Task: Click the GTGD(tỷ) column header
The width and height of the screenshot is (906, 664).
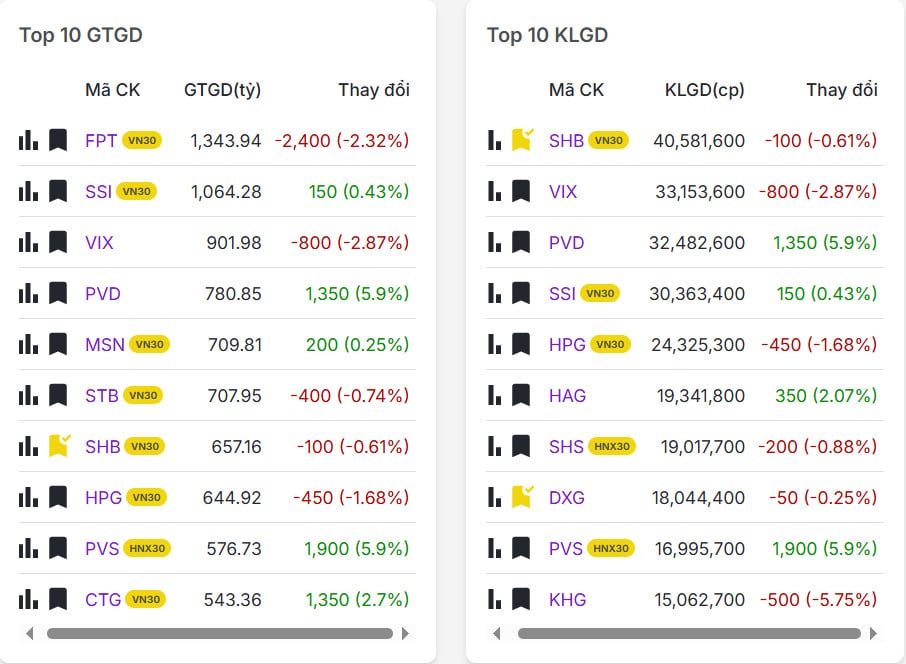Action: 222,90
